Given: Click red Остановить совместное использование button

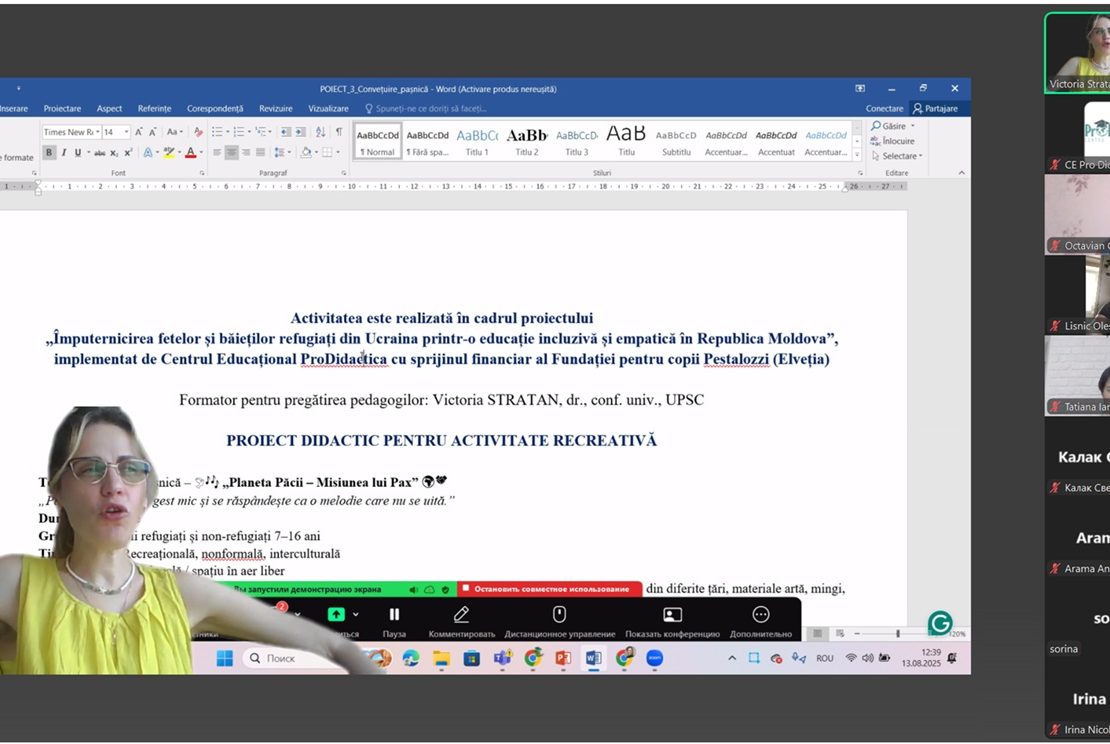Looking at the screenshot, I should (x=550, y=589).
